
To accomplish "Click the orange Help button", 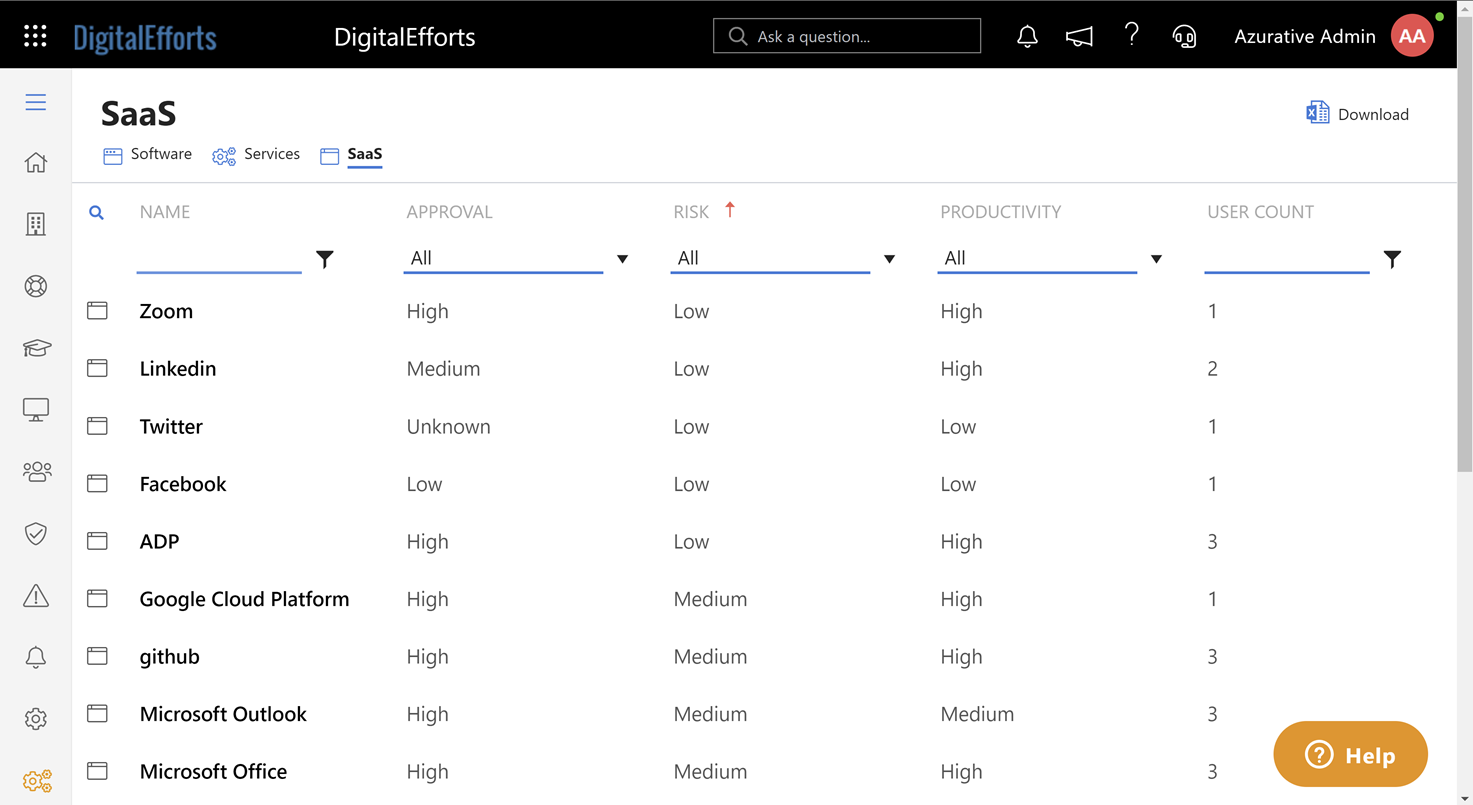I will 1351,754.
